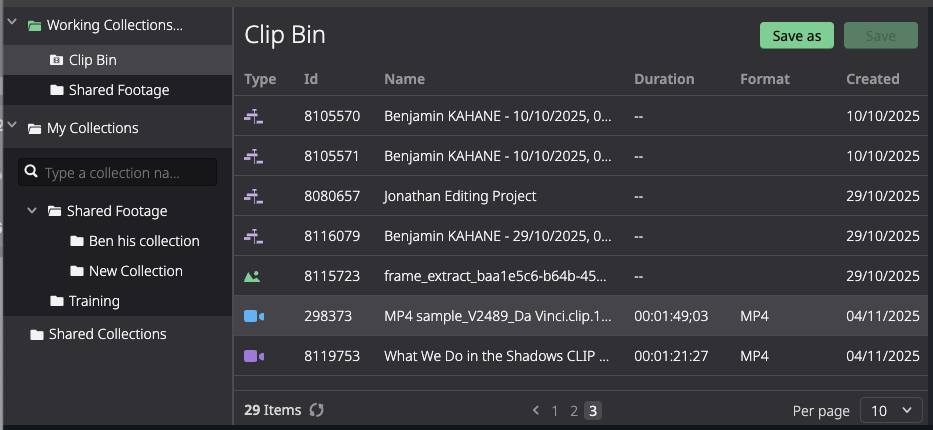Click id 8116079 in the table

pyautogui.click(x=332, y=237)
